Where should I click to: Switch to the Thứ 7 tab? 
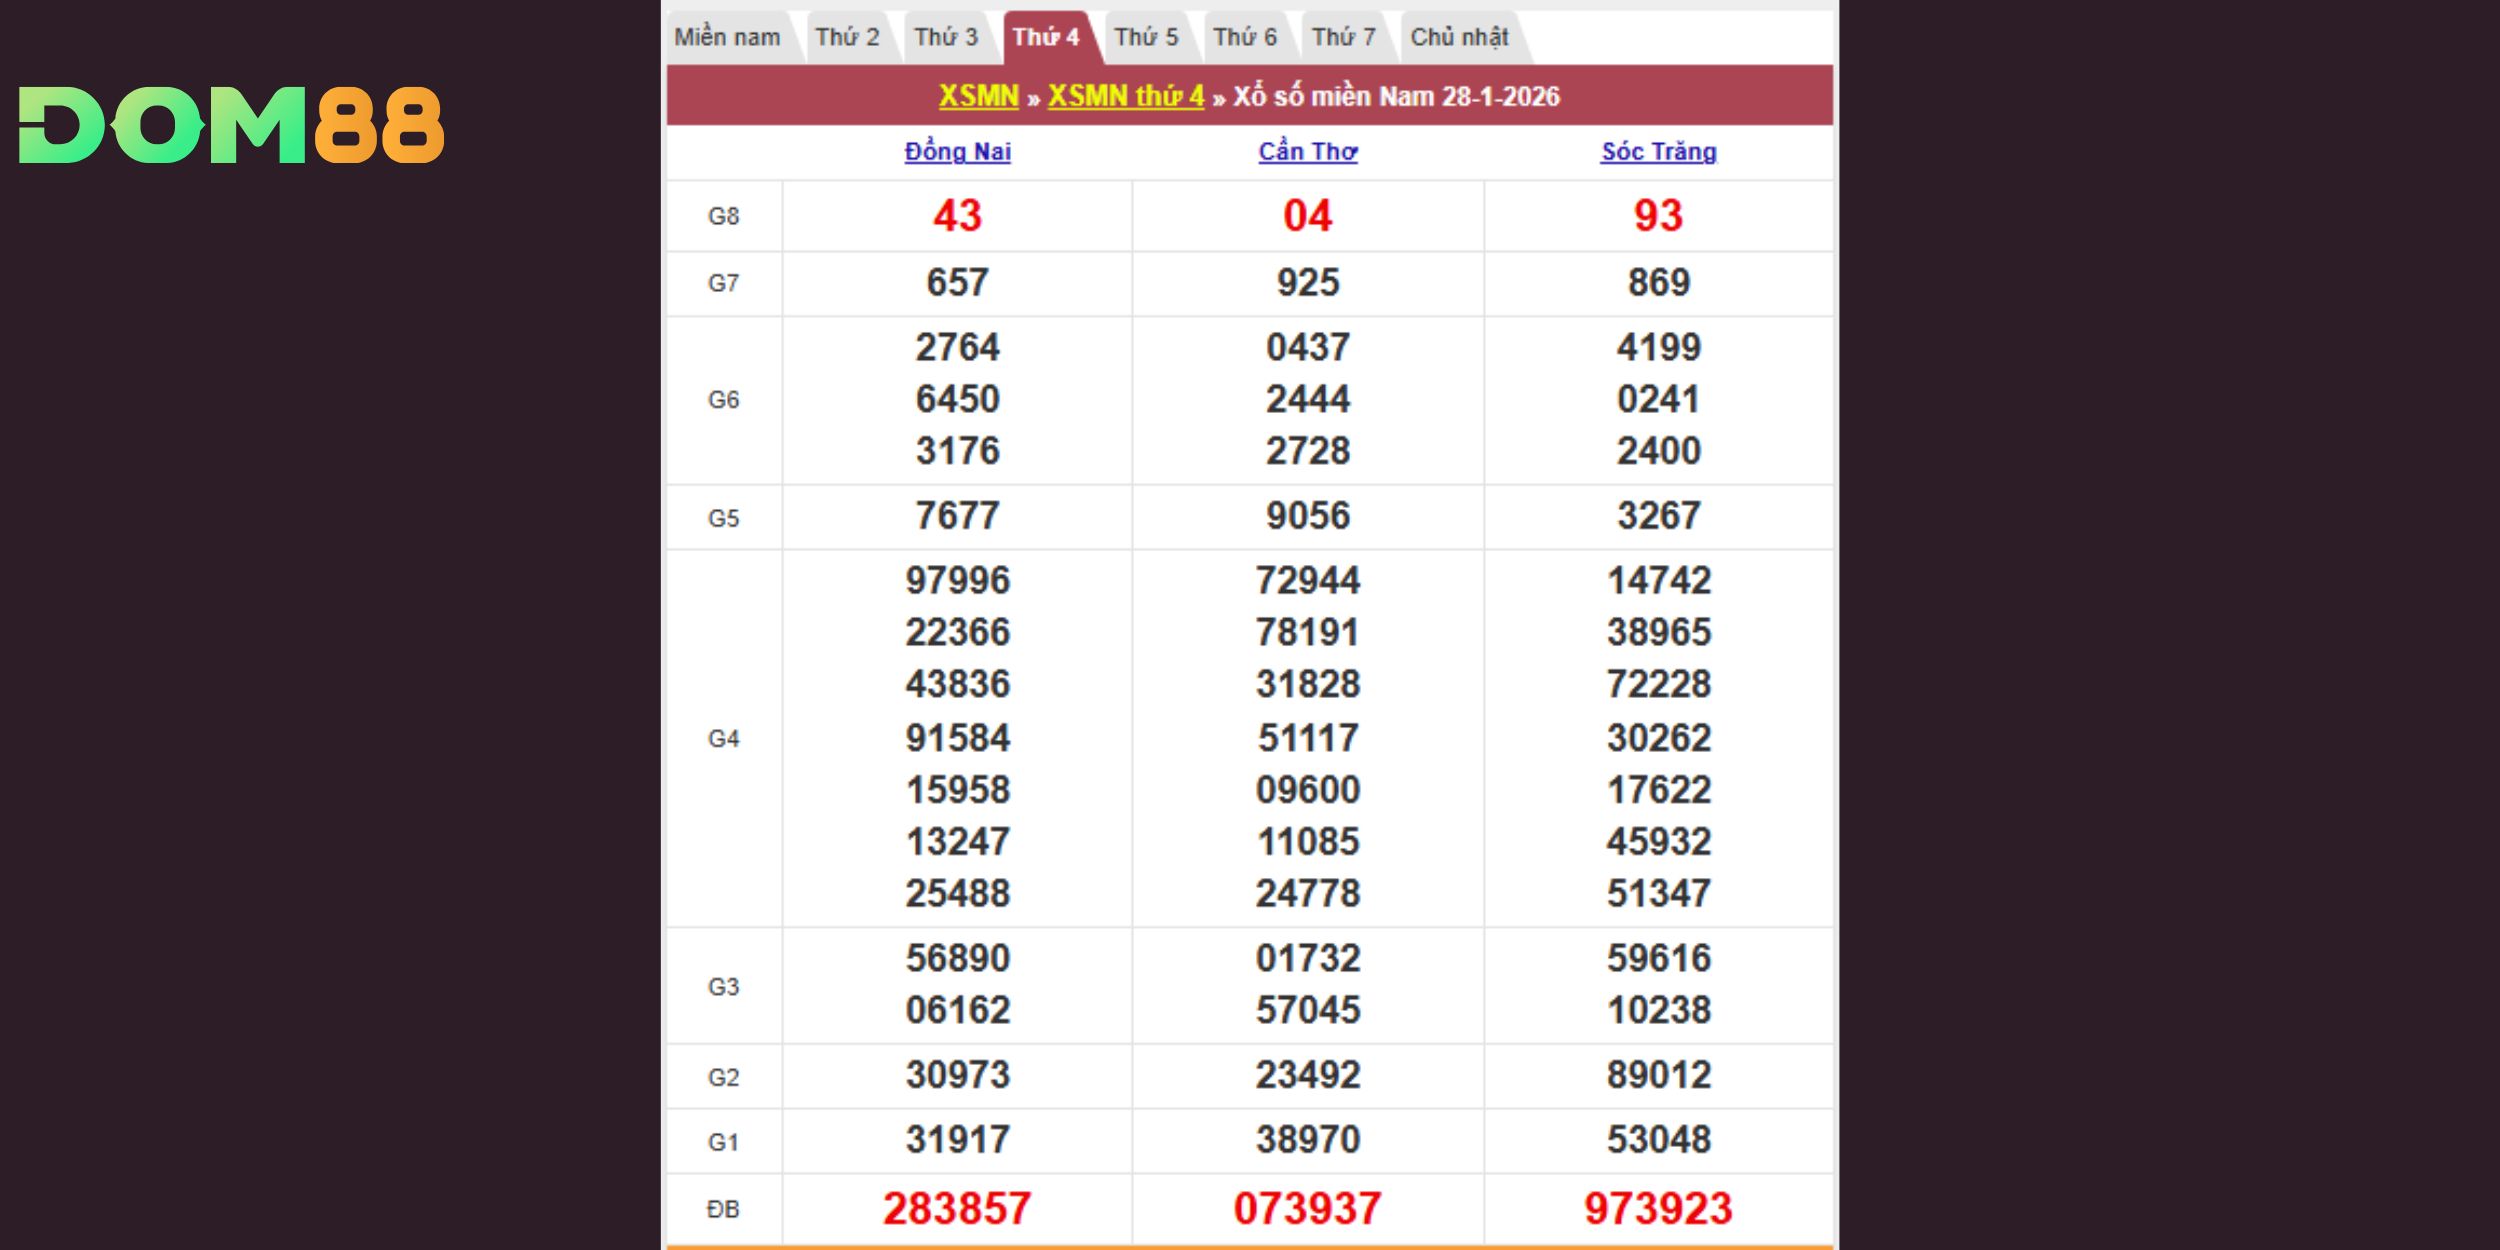1344,37
